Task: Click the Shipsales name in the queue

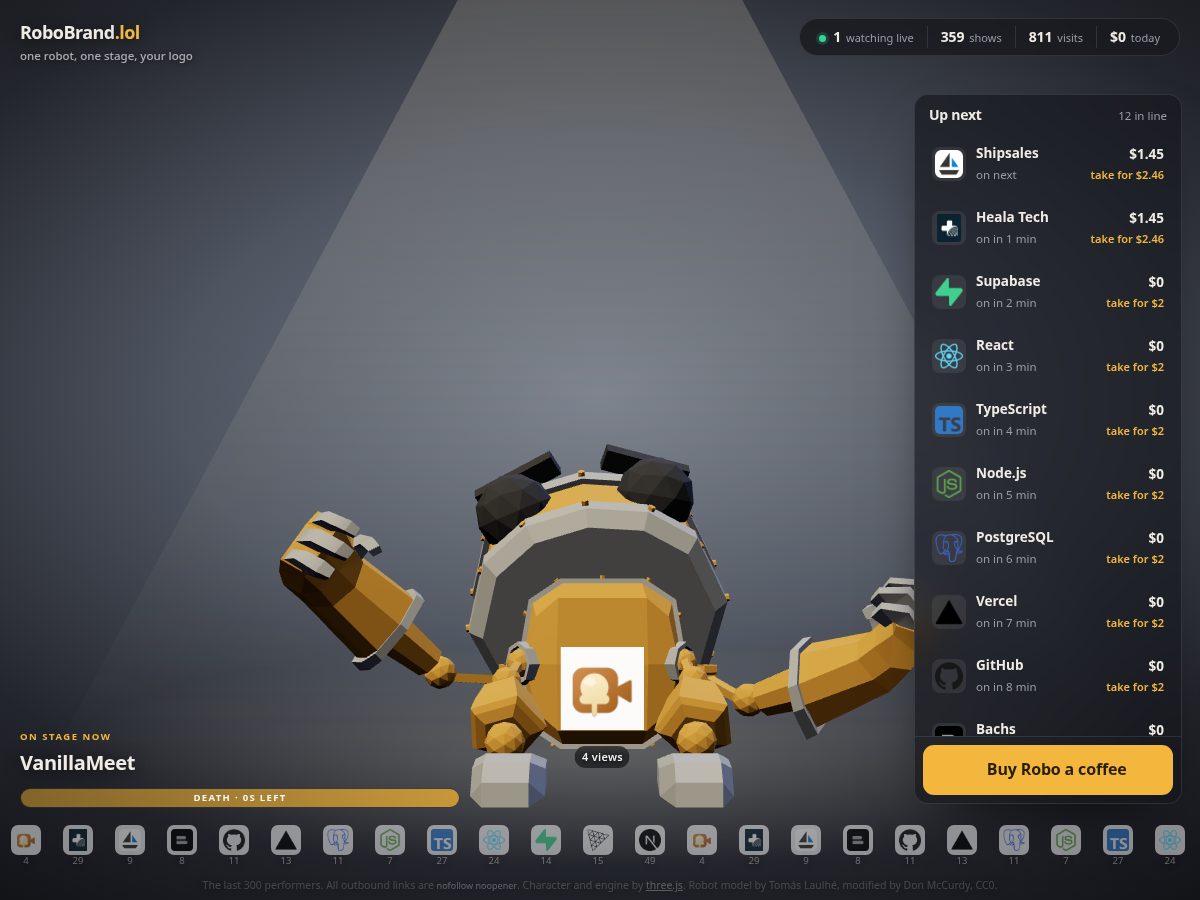Action: (1007, 153)
